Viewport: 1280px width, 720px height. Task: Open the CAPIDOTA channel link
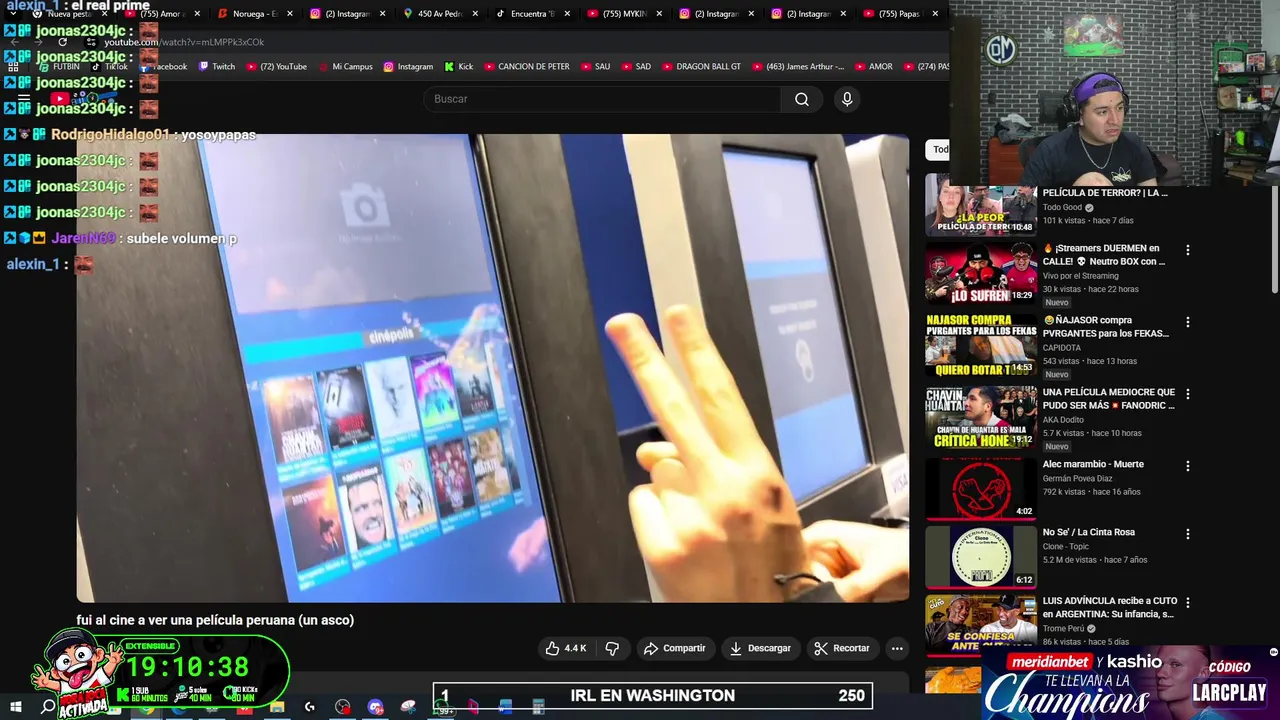click(x=1062, y=348)
